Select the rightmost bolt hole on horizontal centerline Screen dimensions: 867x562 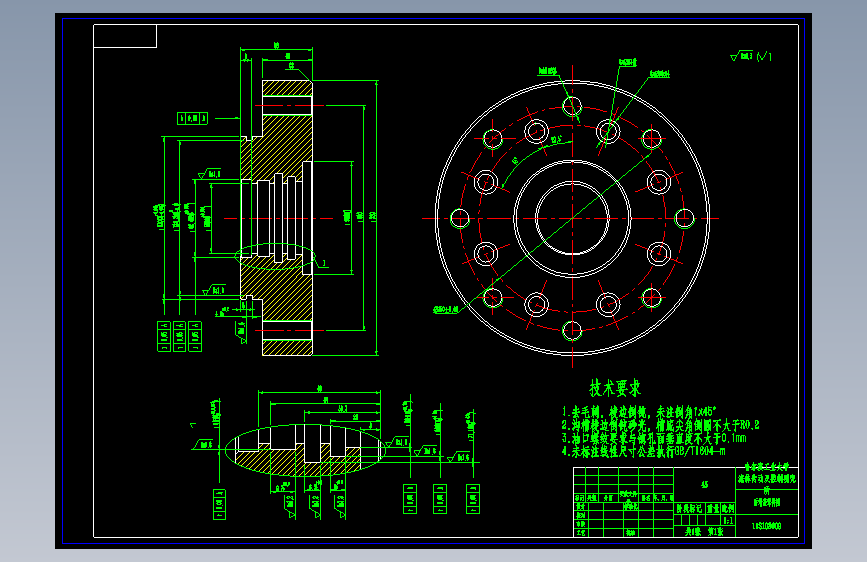(x=685, y=218)
